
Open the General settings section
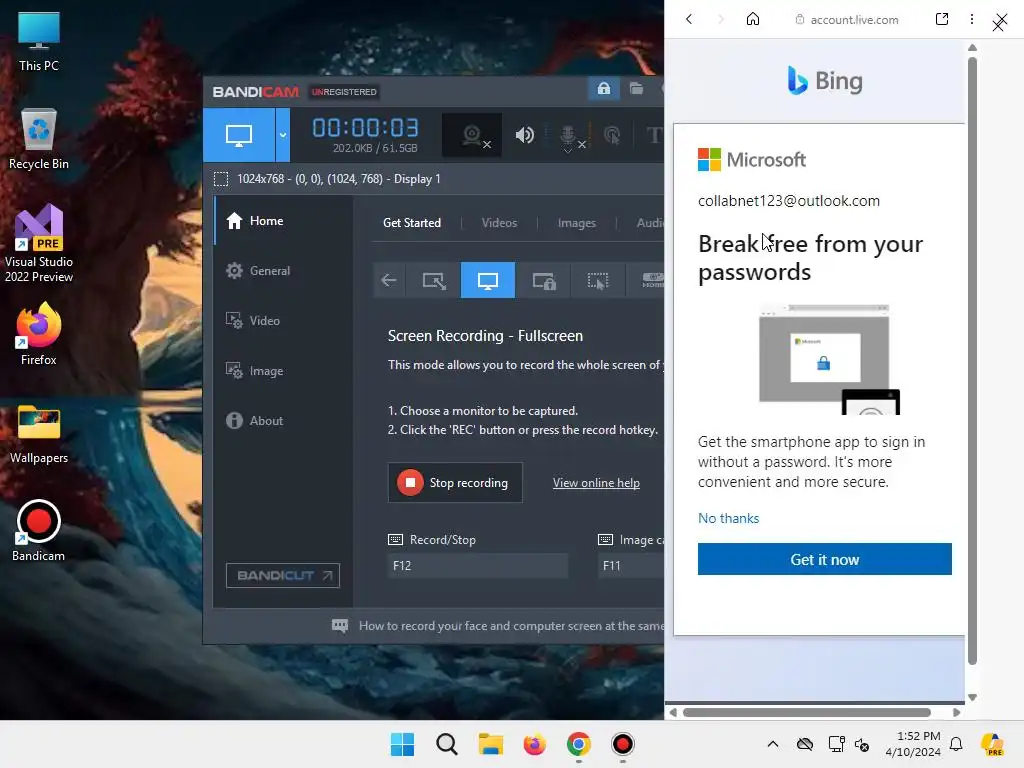click(x=282, y=271)
